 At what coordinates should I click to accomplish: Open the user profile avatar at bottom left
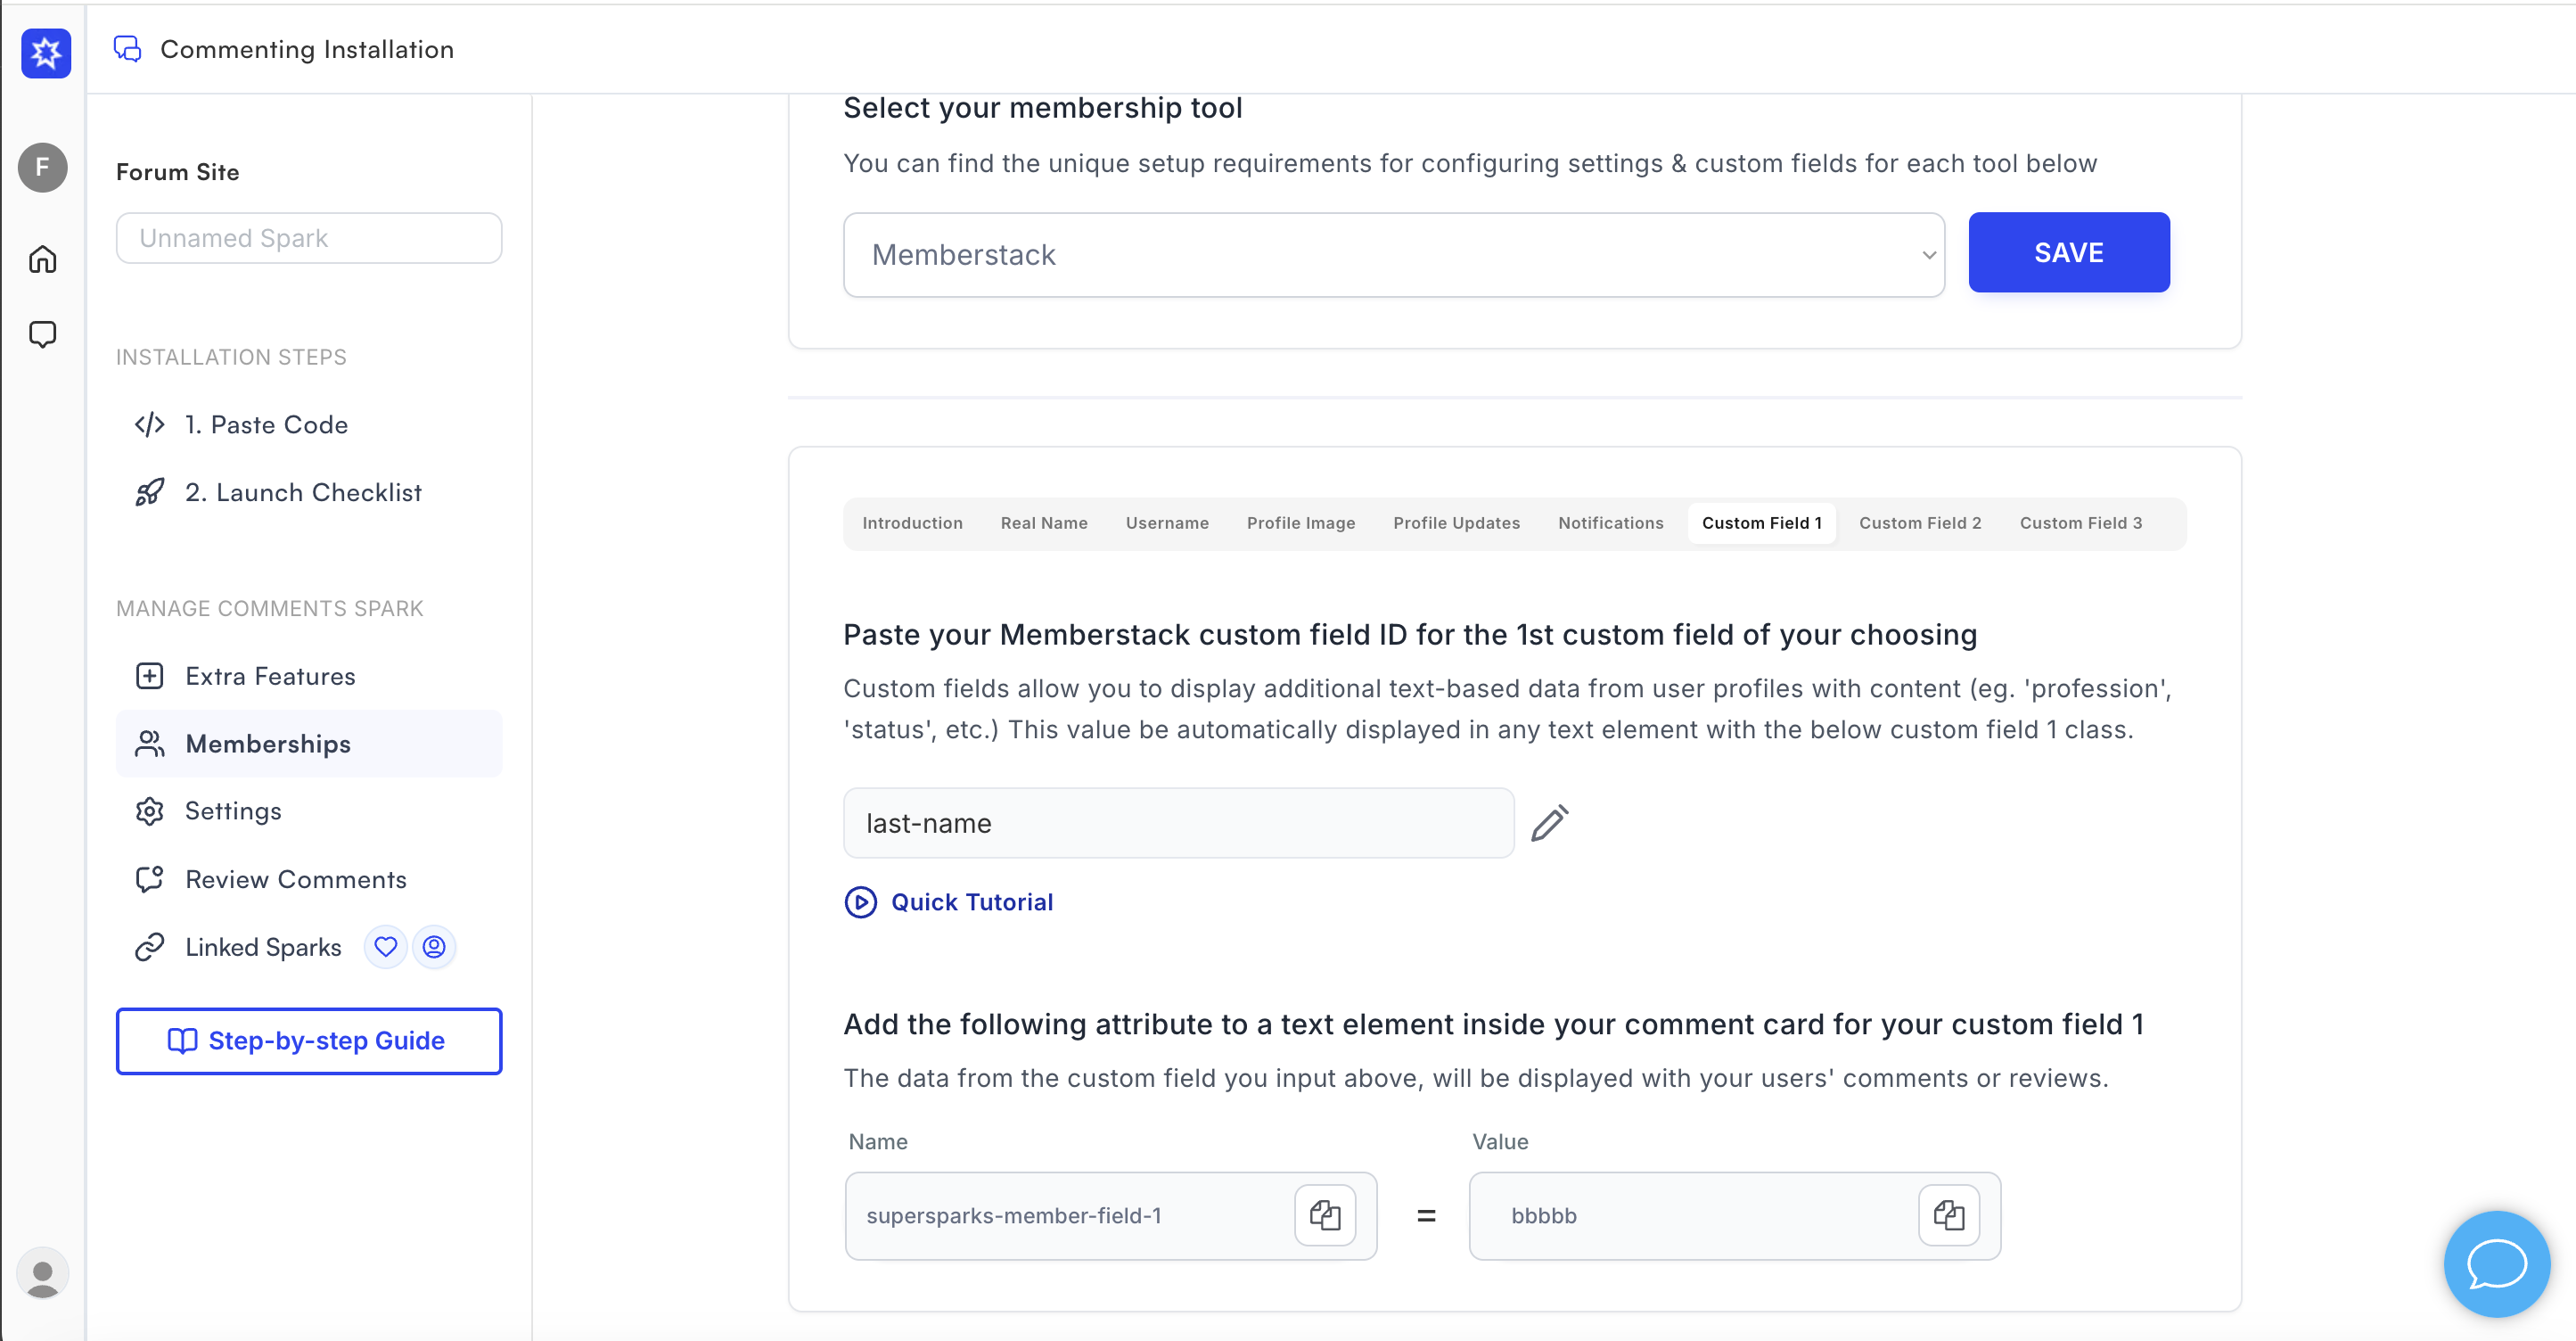(x=43, y=1274)
